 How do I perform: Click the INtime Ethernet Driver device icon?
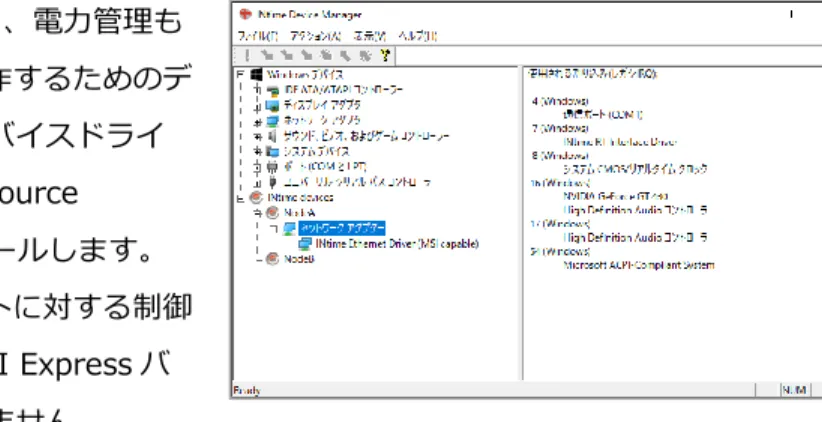305,244
